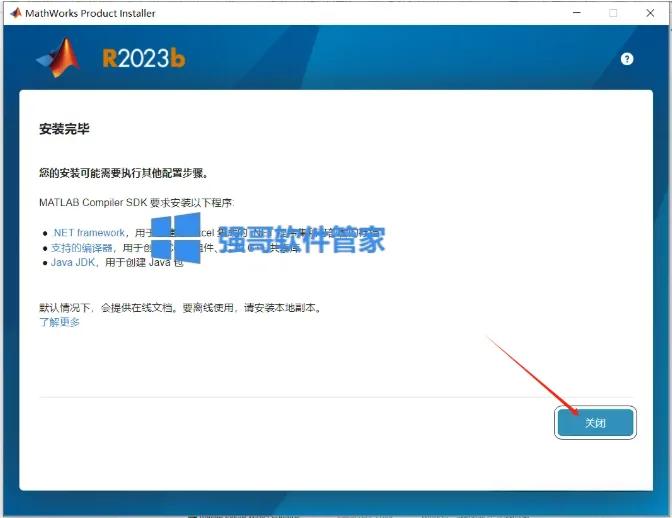The width and height of the screenshot is (672, 518).
Task: Click the MathWorks icon in the title bar
Action: click(16, 13)
